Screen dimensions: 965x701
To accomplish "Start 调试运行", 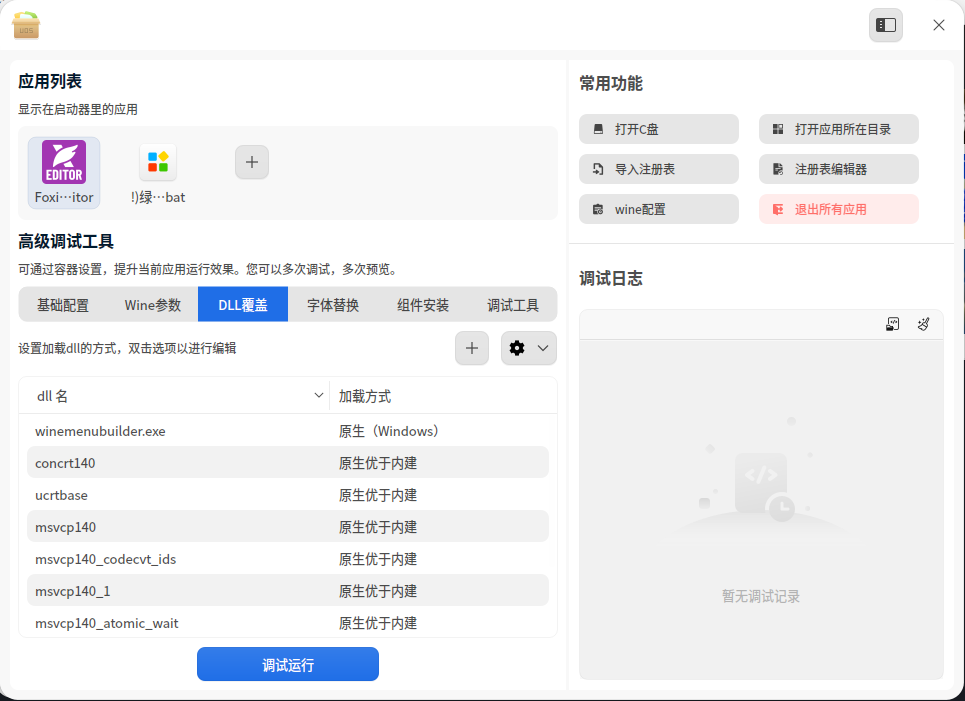I will [288, 664].
